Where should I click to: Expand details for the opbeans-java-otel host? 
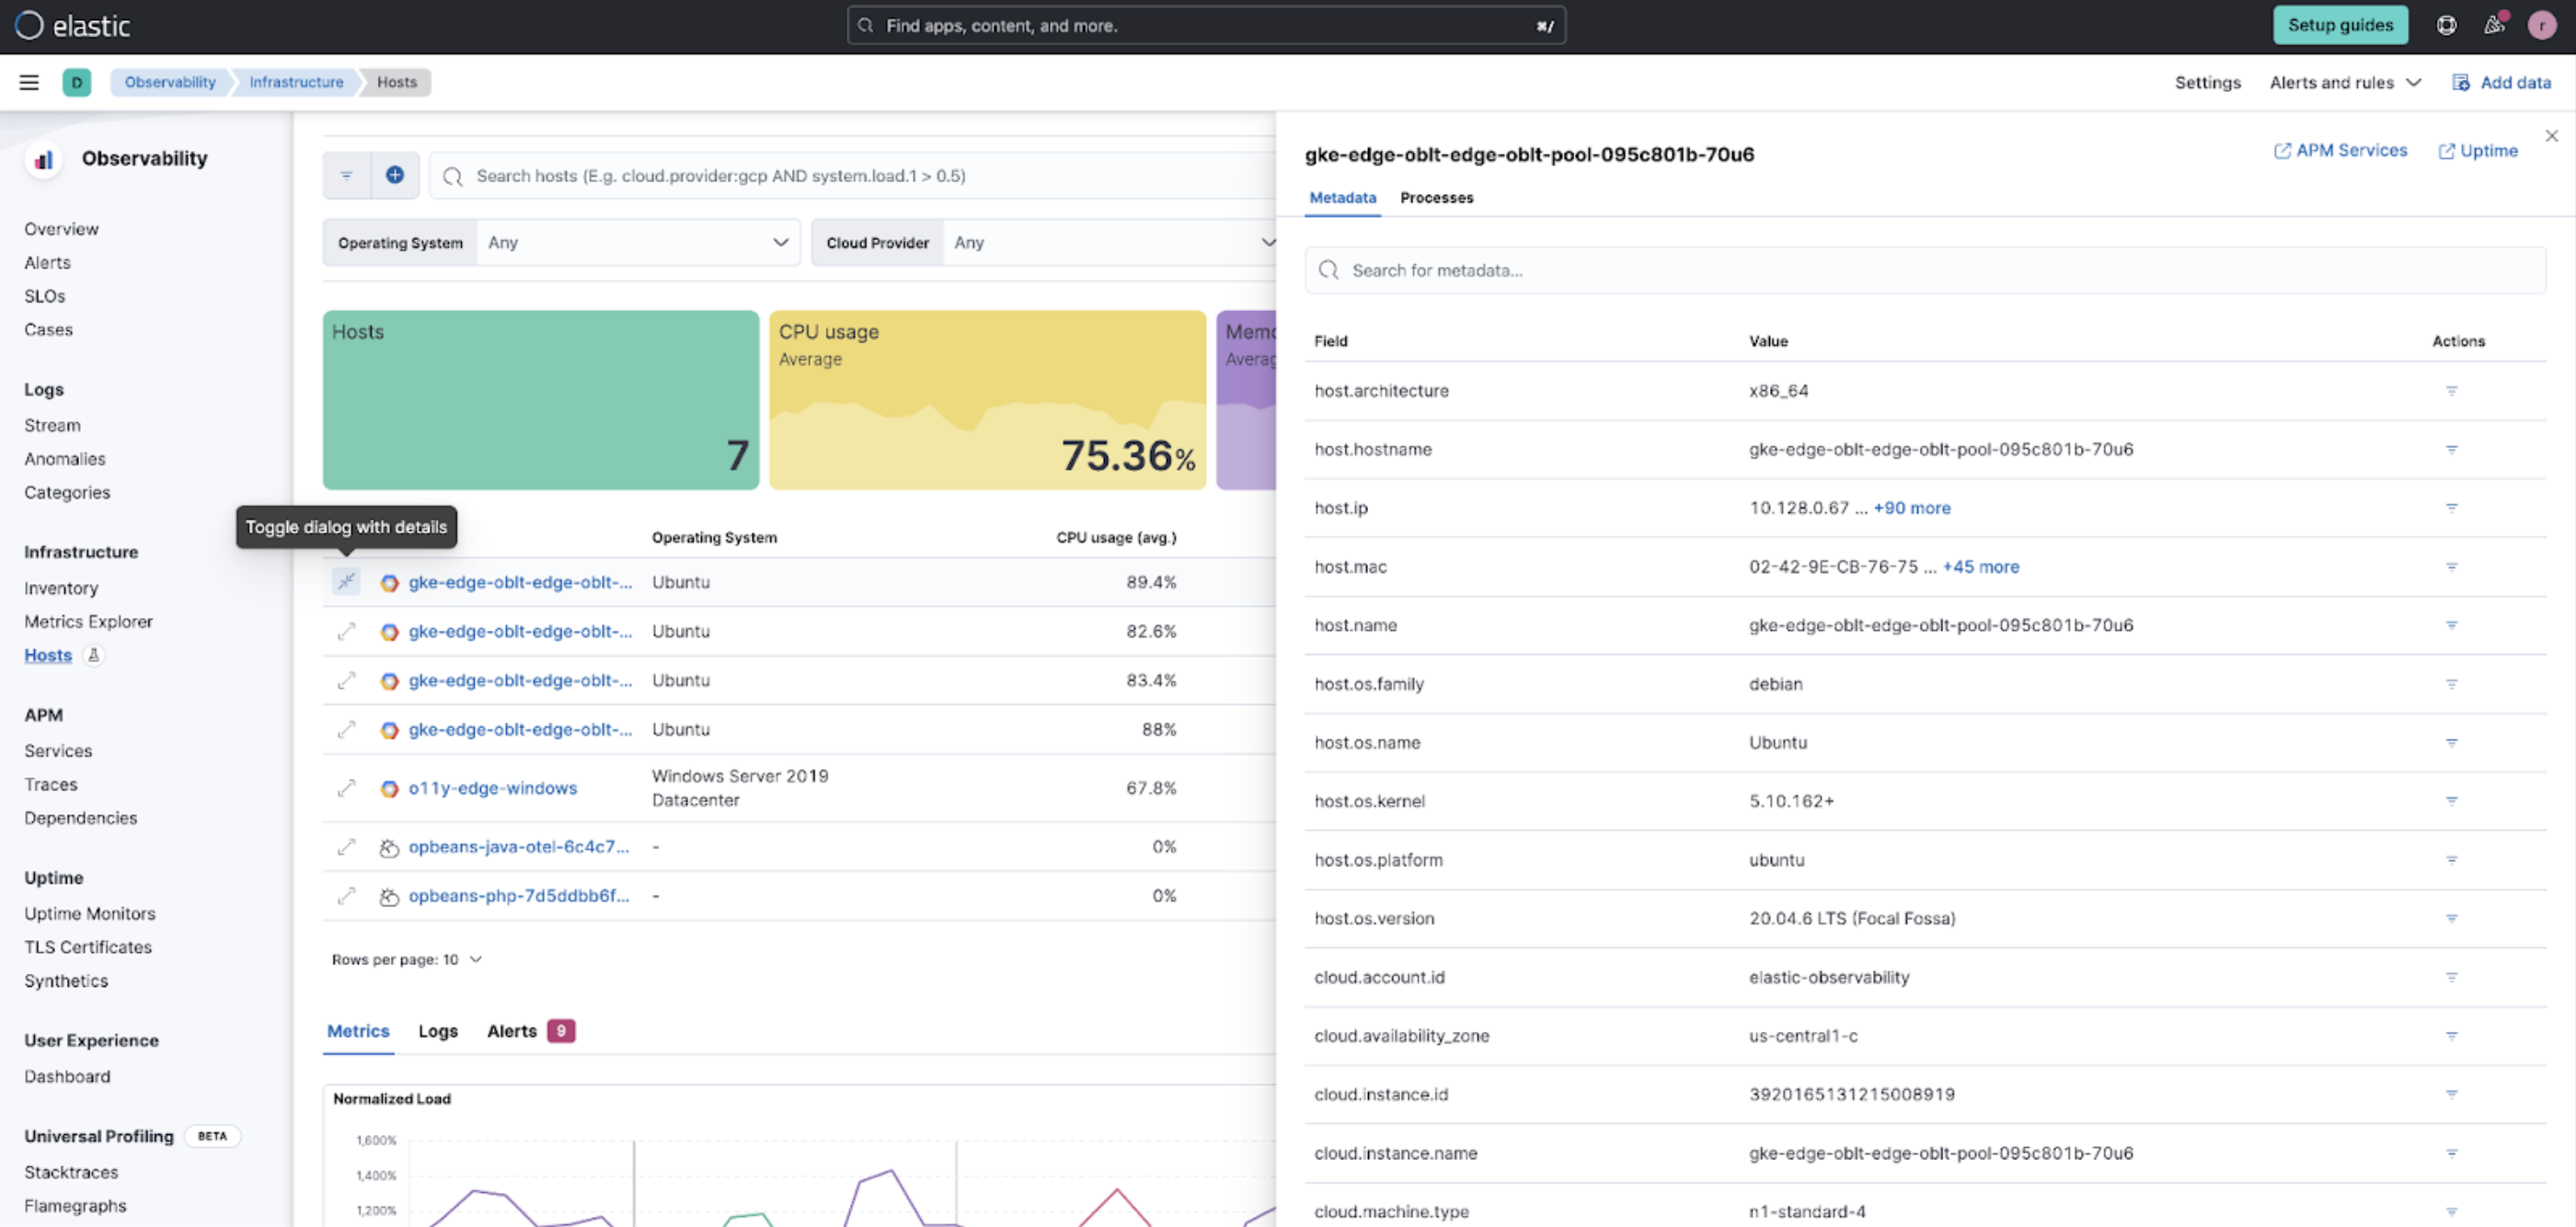(x=346, y=846)
